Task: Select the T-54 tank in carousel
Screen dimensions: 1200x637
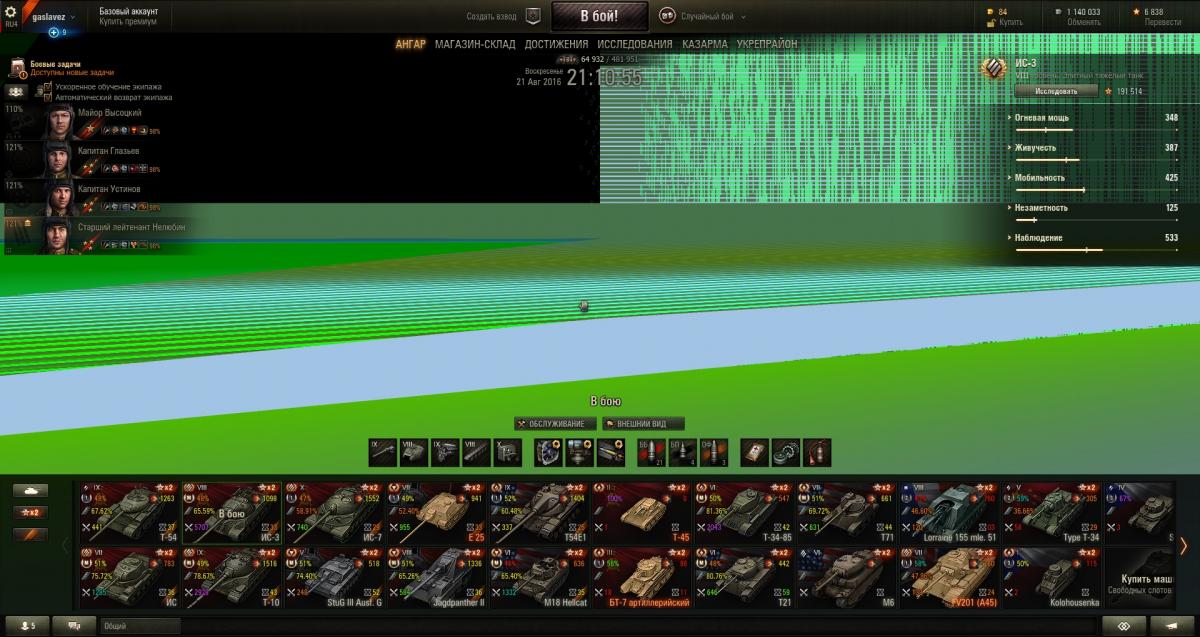Action: coord(128,513)
